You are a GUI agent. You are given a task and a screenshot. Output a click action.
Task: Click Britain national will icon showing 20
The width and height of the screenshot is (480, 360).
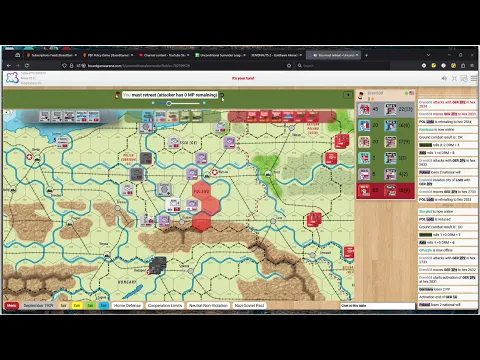click(x=364, y=142)
